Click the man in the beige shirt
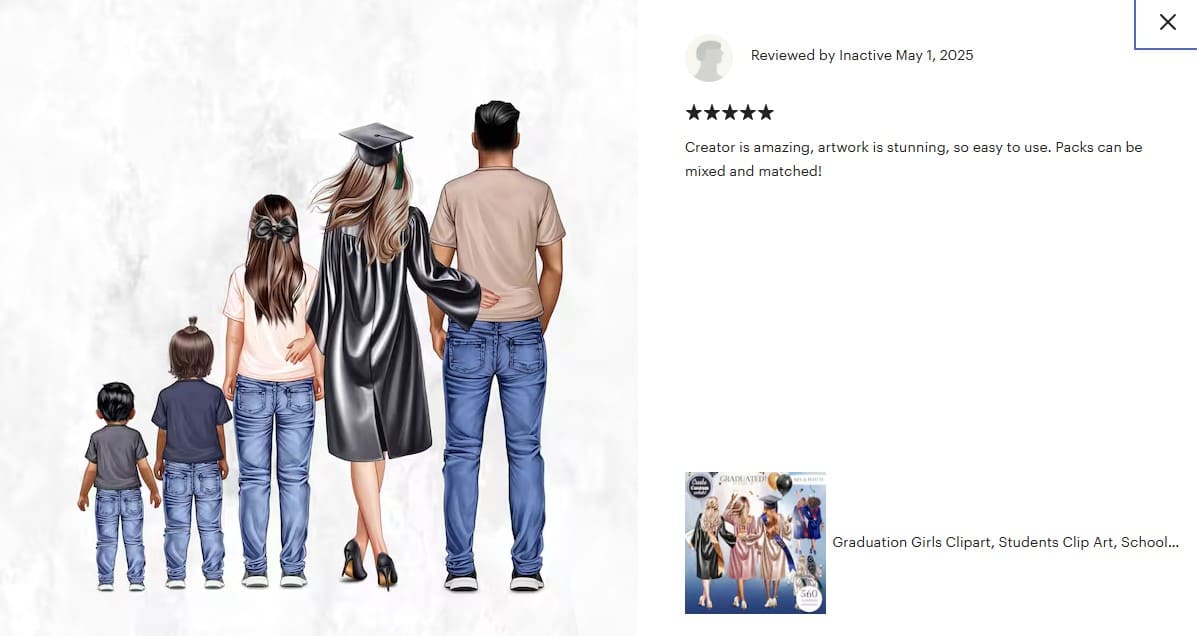The width and height of the screenshot is (1197, 636). [497, 344]
